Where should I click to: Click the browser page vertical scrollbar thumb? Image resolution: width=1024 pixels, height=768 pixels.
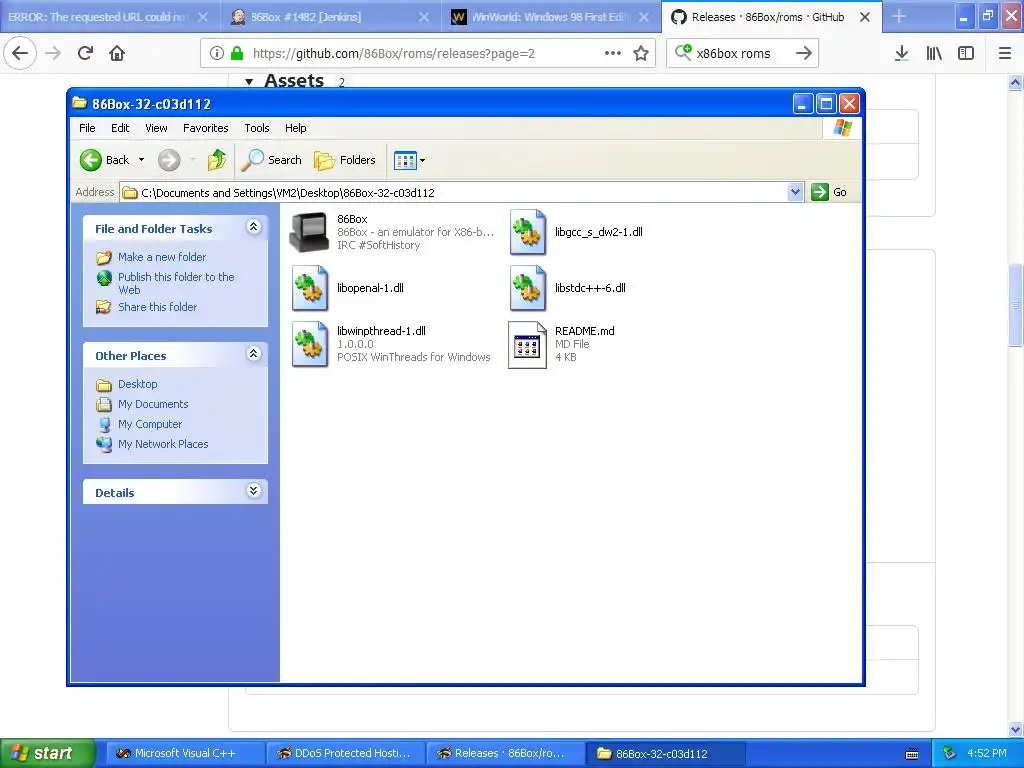[1015, 305]
